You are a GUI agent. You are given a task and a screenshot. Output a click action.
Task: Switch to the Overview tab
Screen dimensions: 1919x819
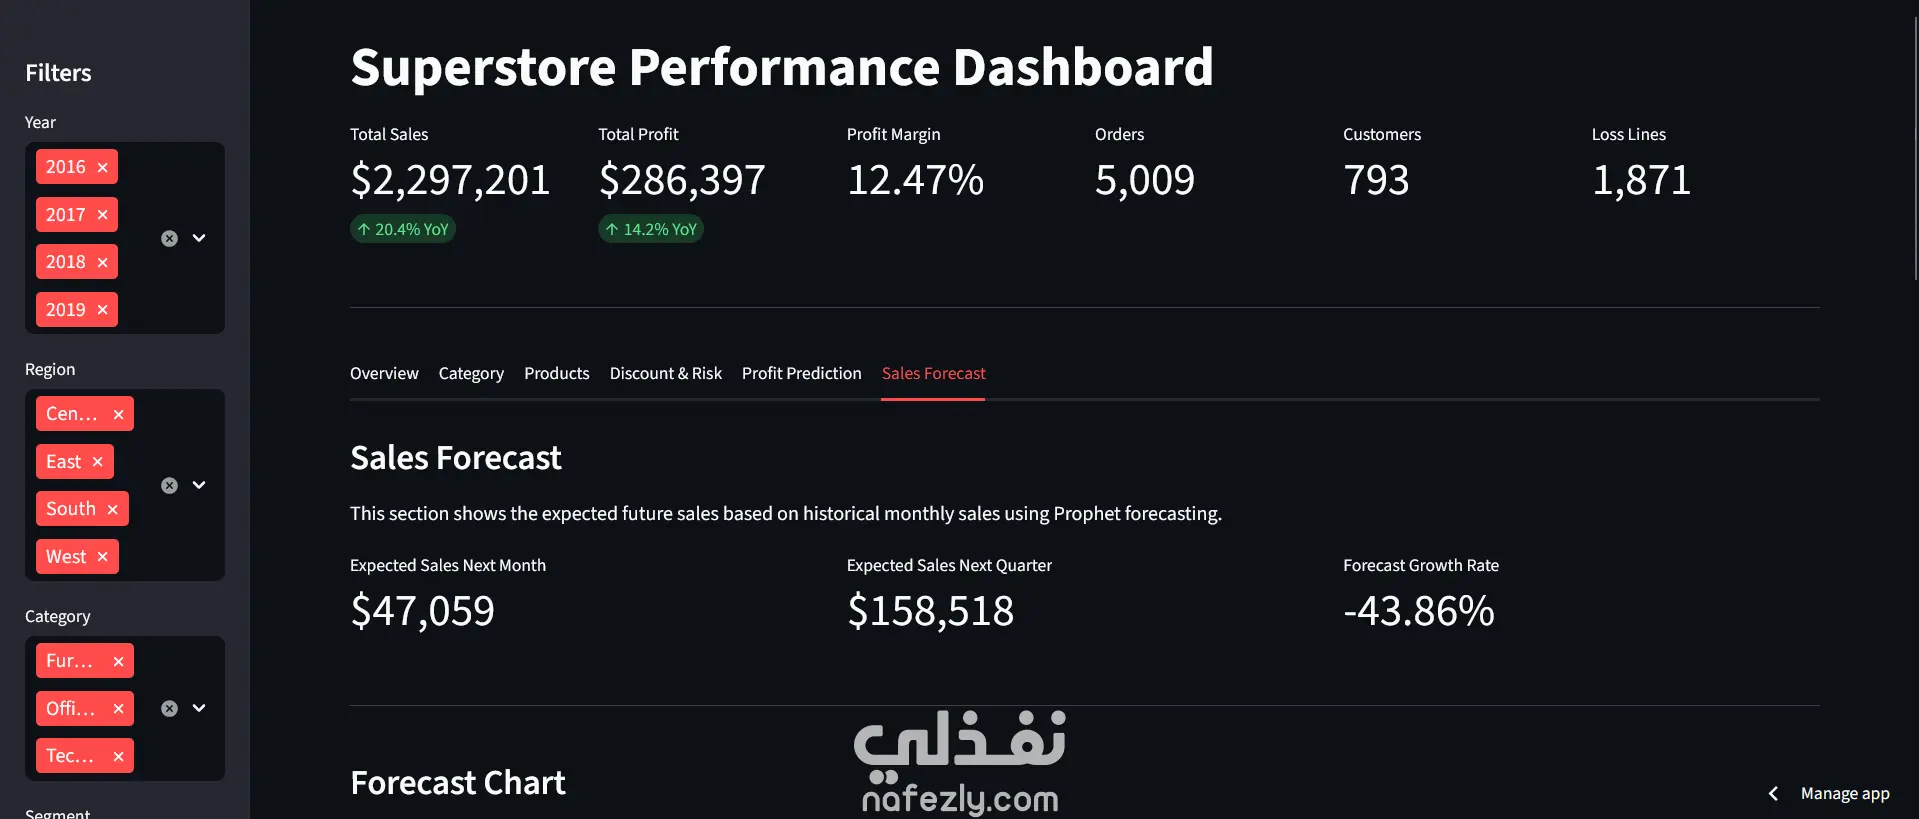384,373
